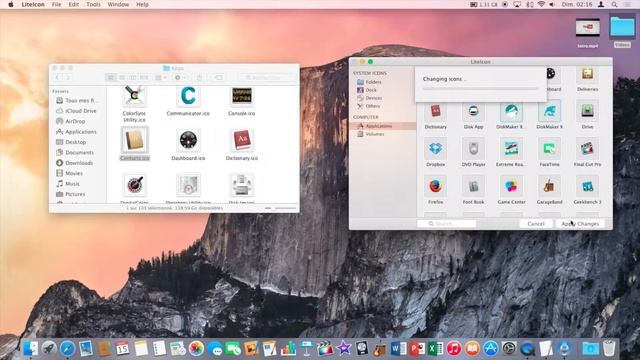Open Dock category in LiteIcon sidebar

[367, 90]
